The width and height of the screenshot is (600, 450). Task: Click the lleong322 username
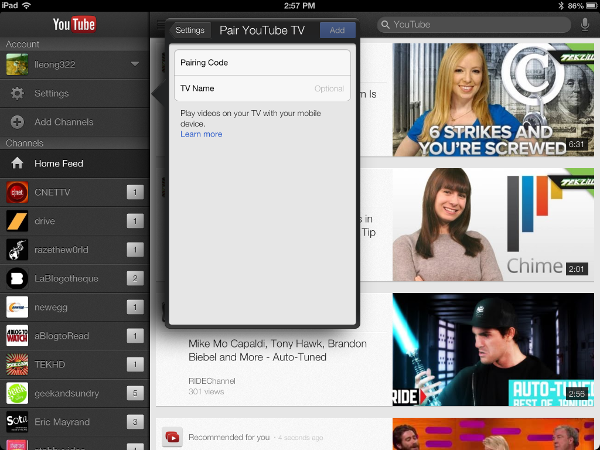coord(55,65)
